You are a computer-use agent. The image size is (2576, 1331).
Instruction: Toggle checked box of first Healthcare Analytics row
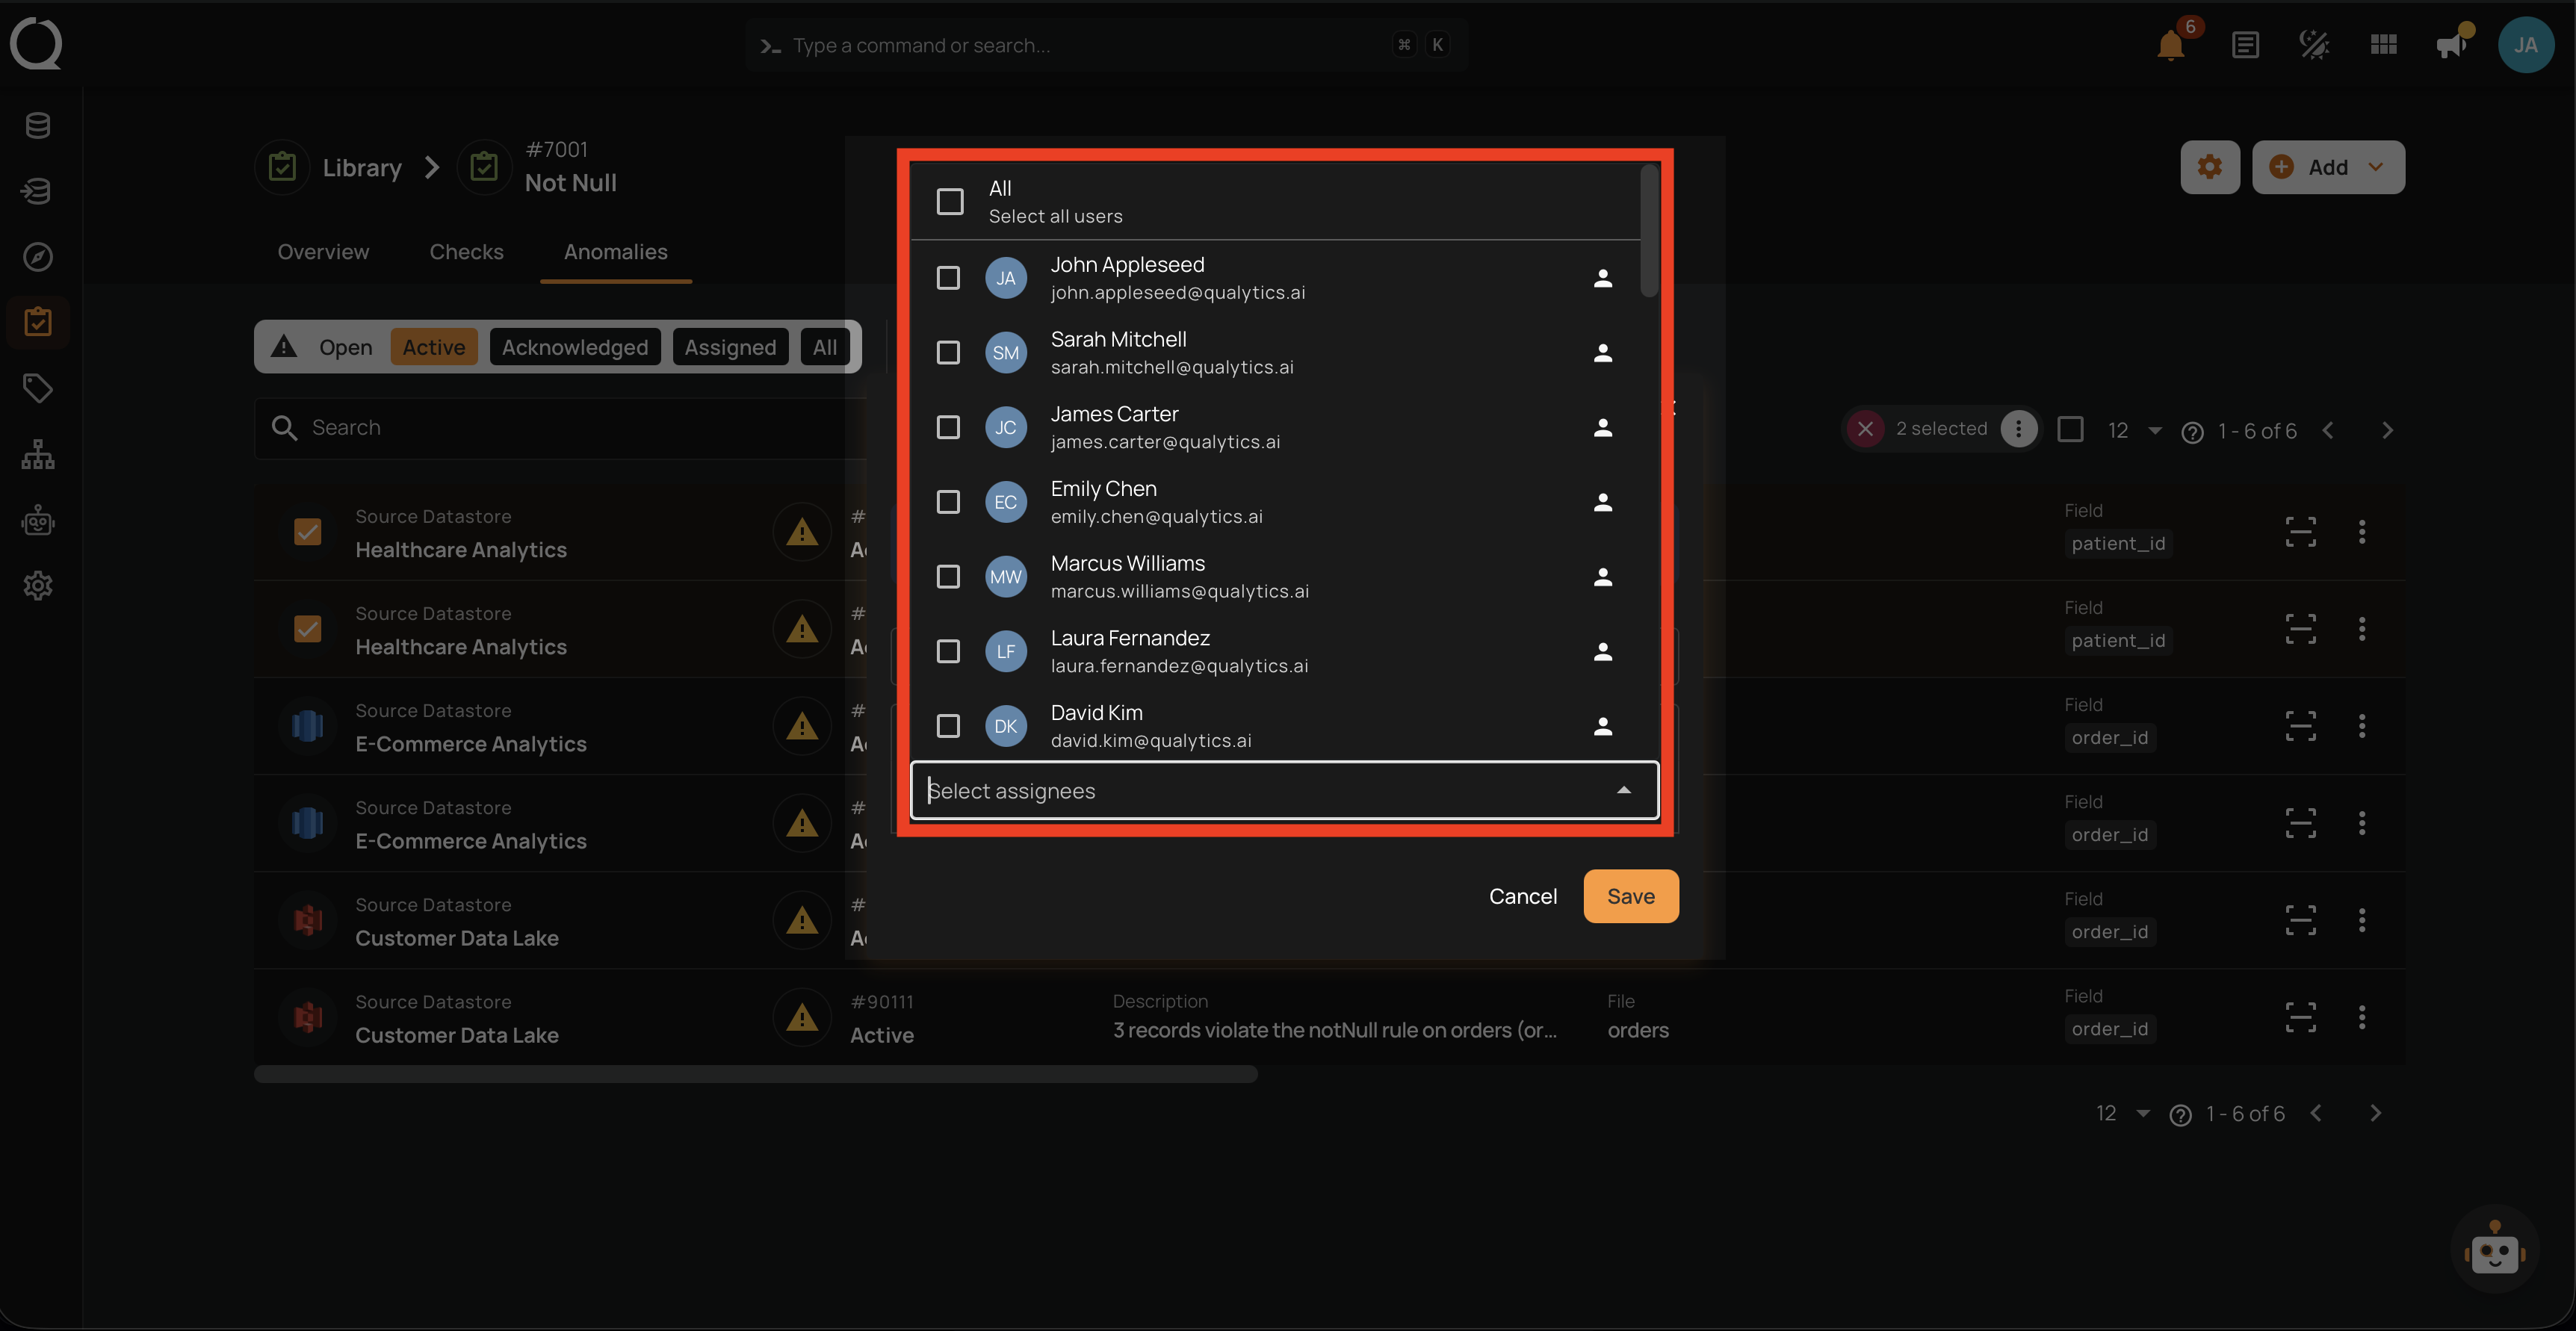pos(307,531)
